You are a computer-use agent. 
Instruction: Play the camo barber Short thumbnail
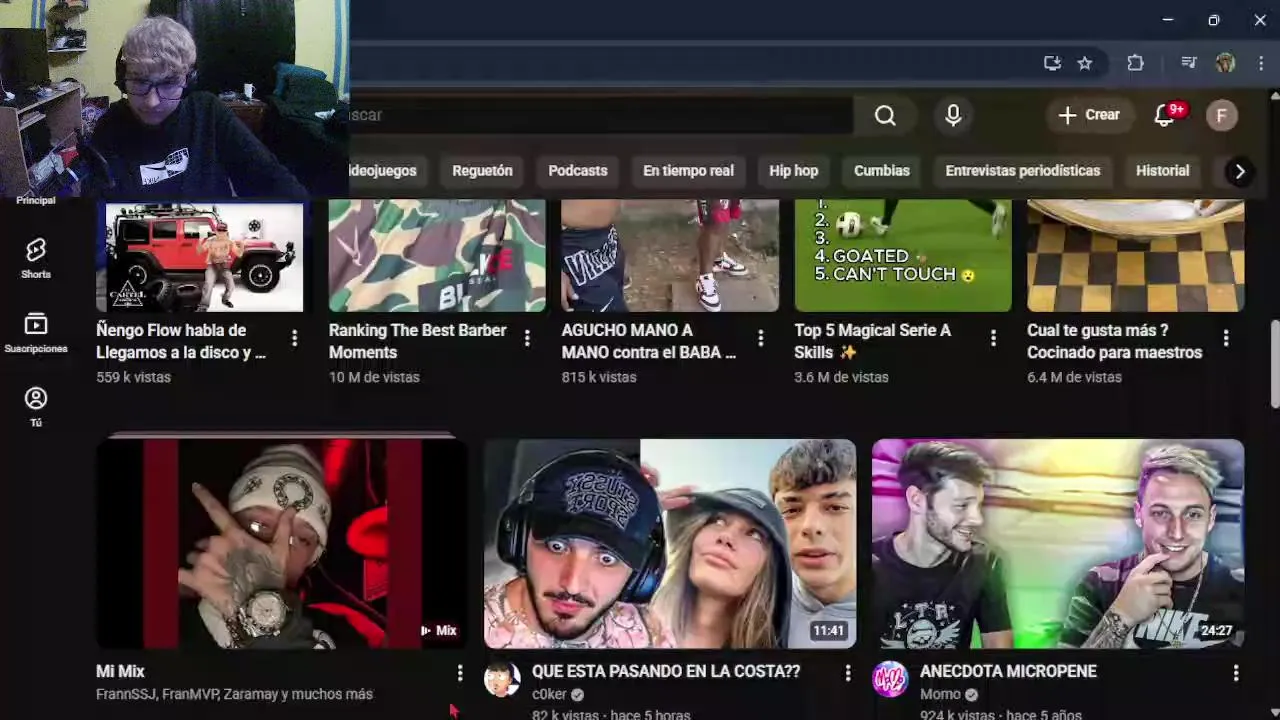437,256
